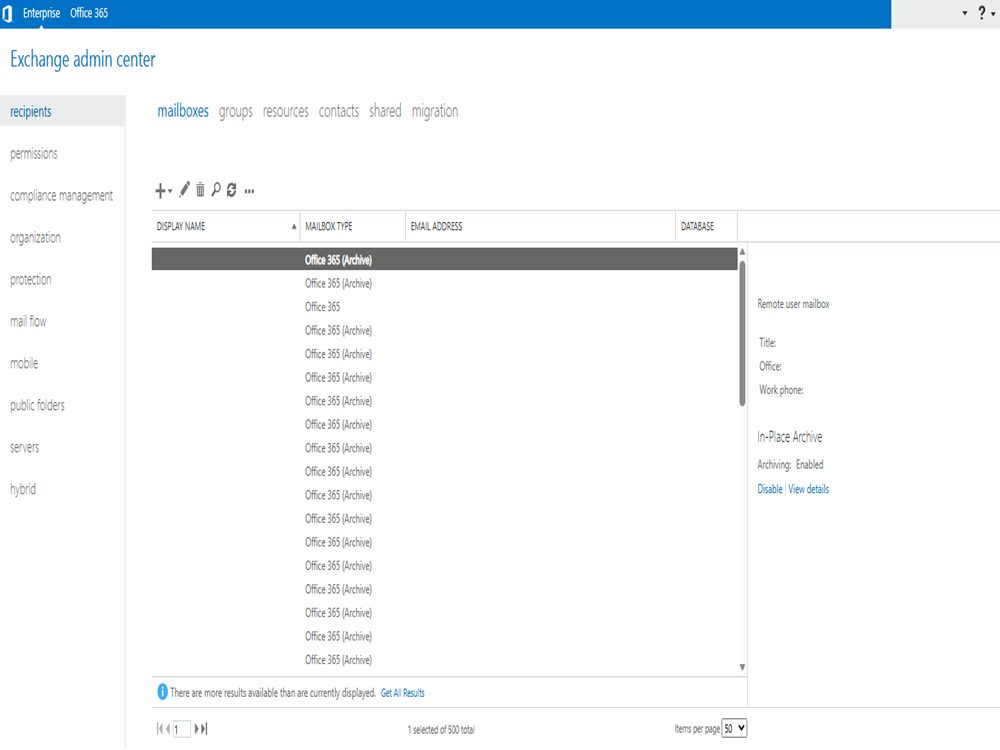The width and height of the screenshot is (1000, 750).
Task: Navigate to mail flow
Action: [28, 321]
